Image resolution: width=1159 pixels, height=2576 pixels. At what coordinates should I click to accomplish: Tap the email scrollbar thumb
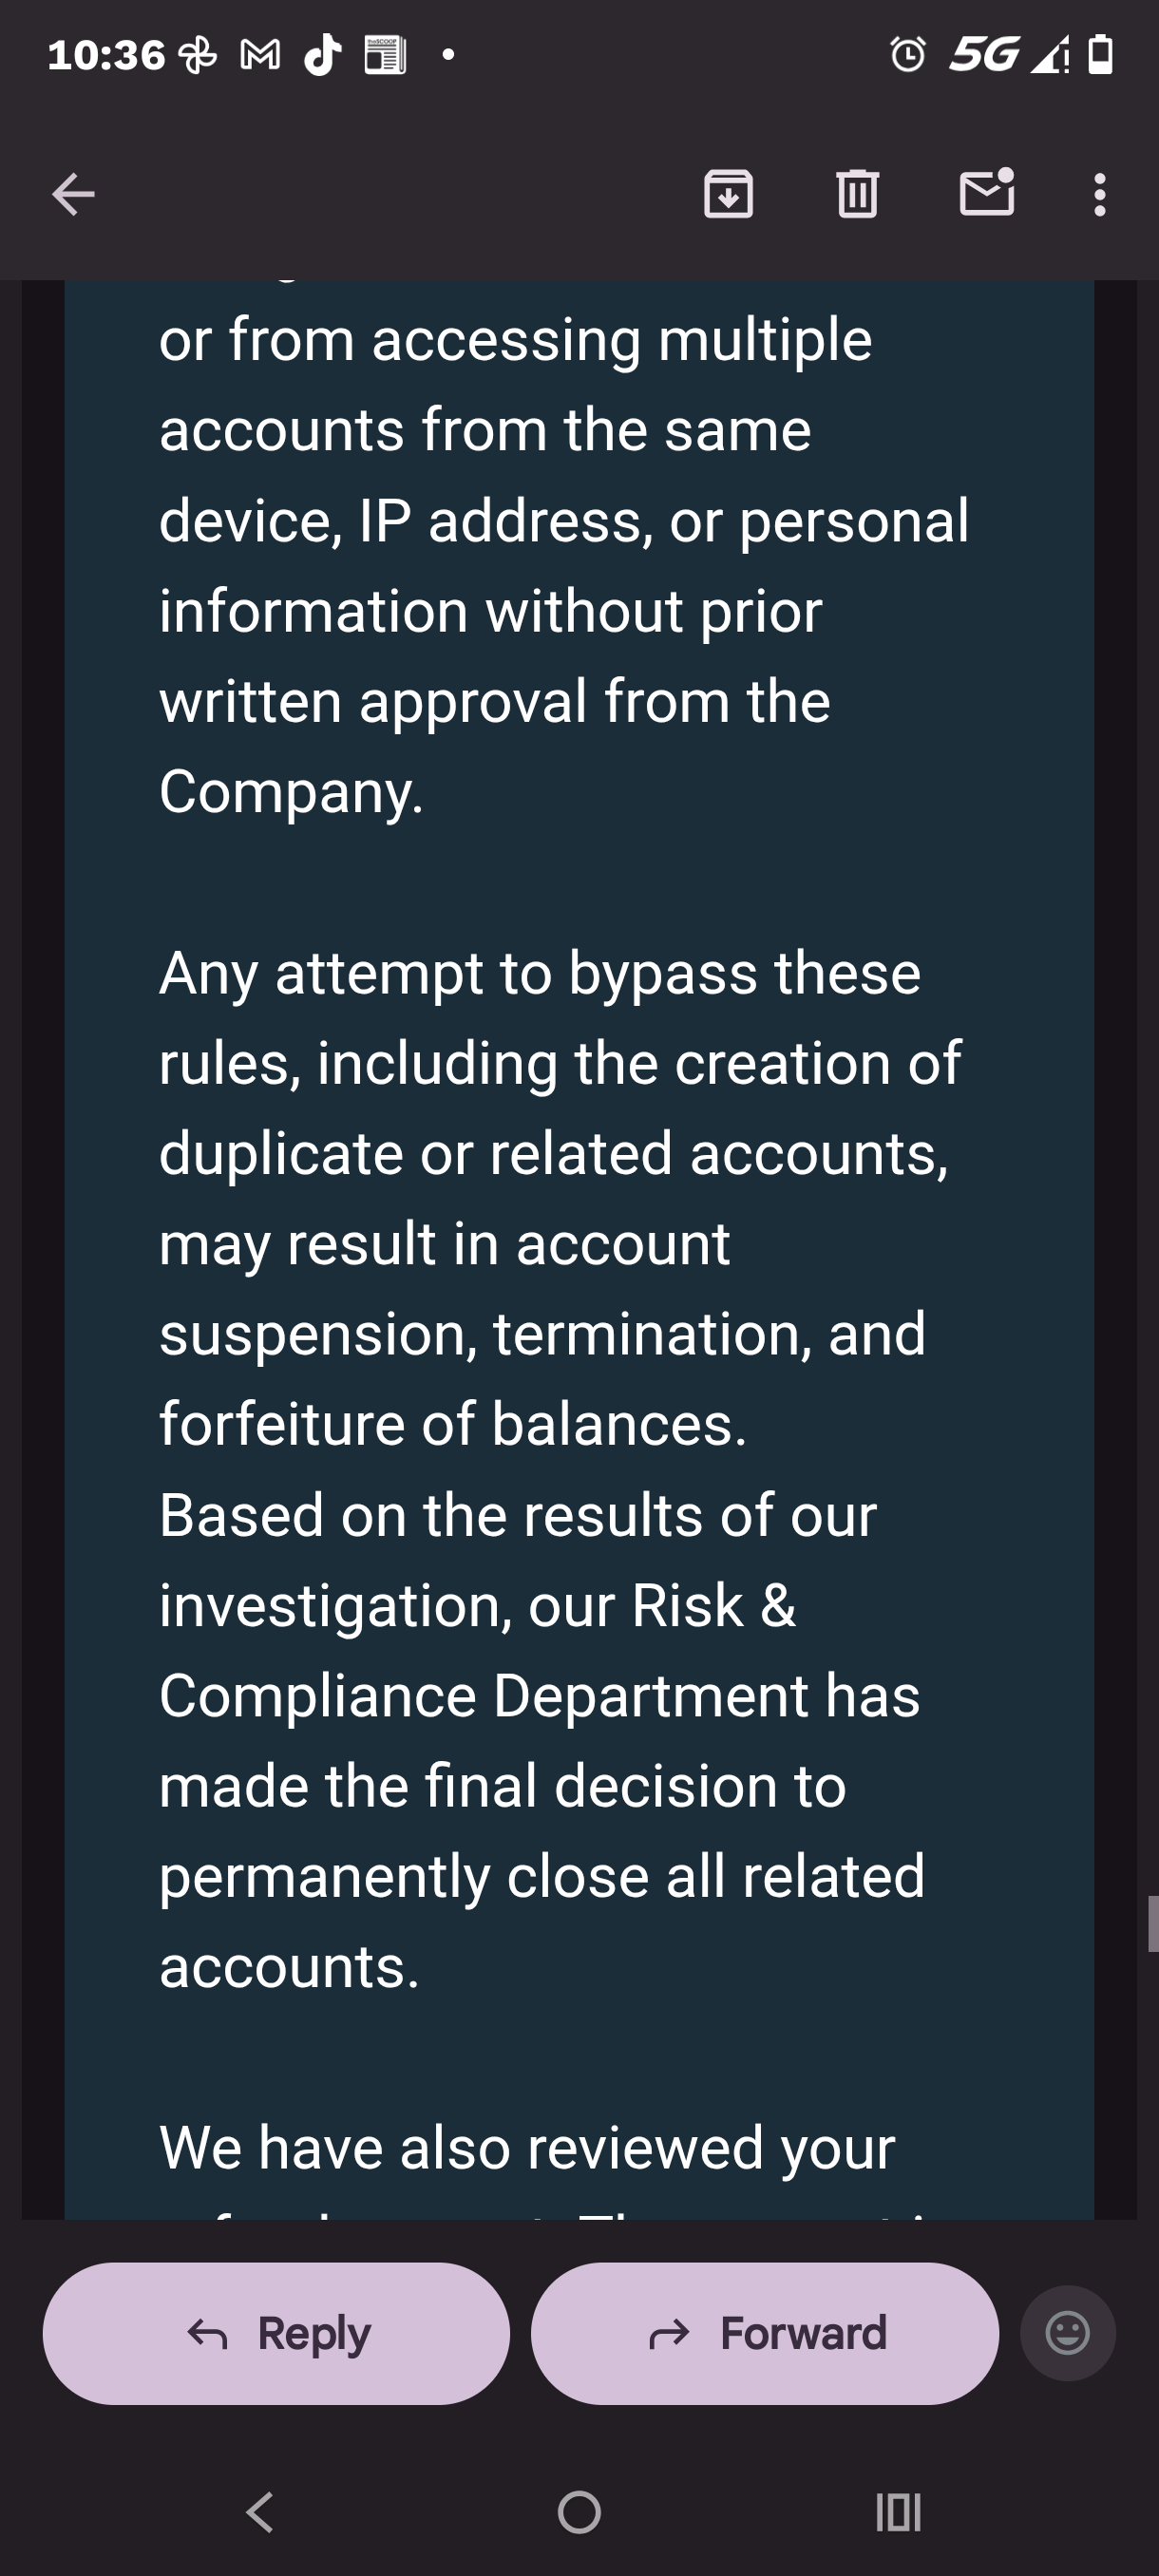1153,1922
